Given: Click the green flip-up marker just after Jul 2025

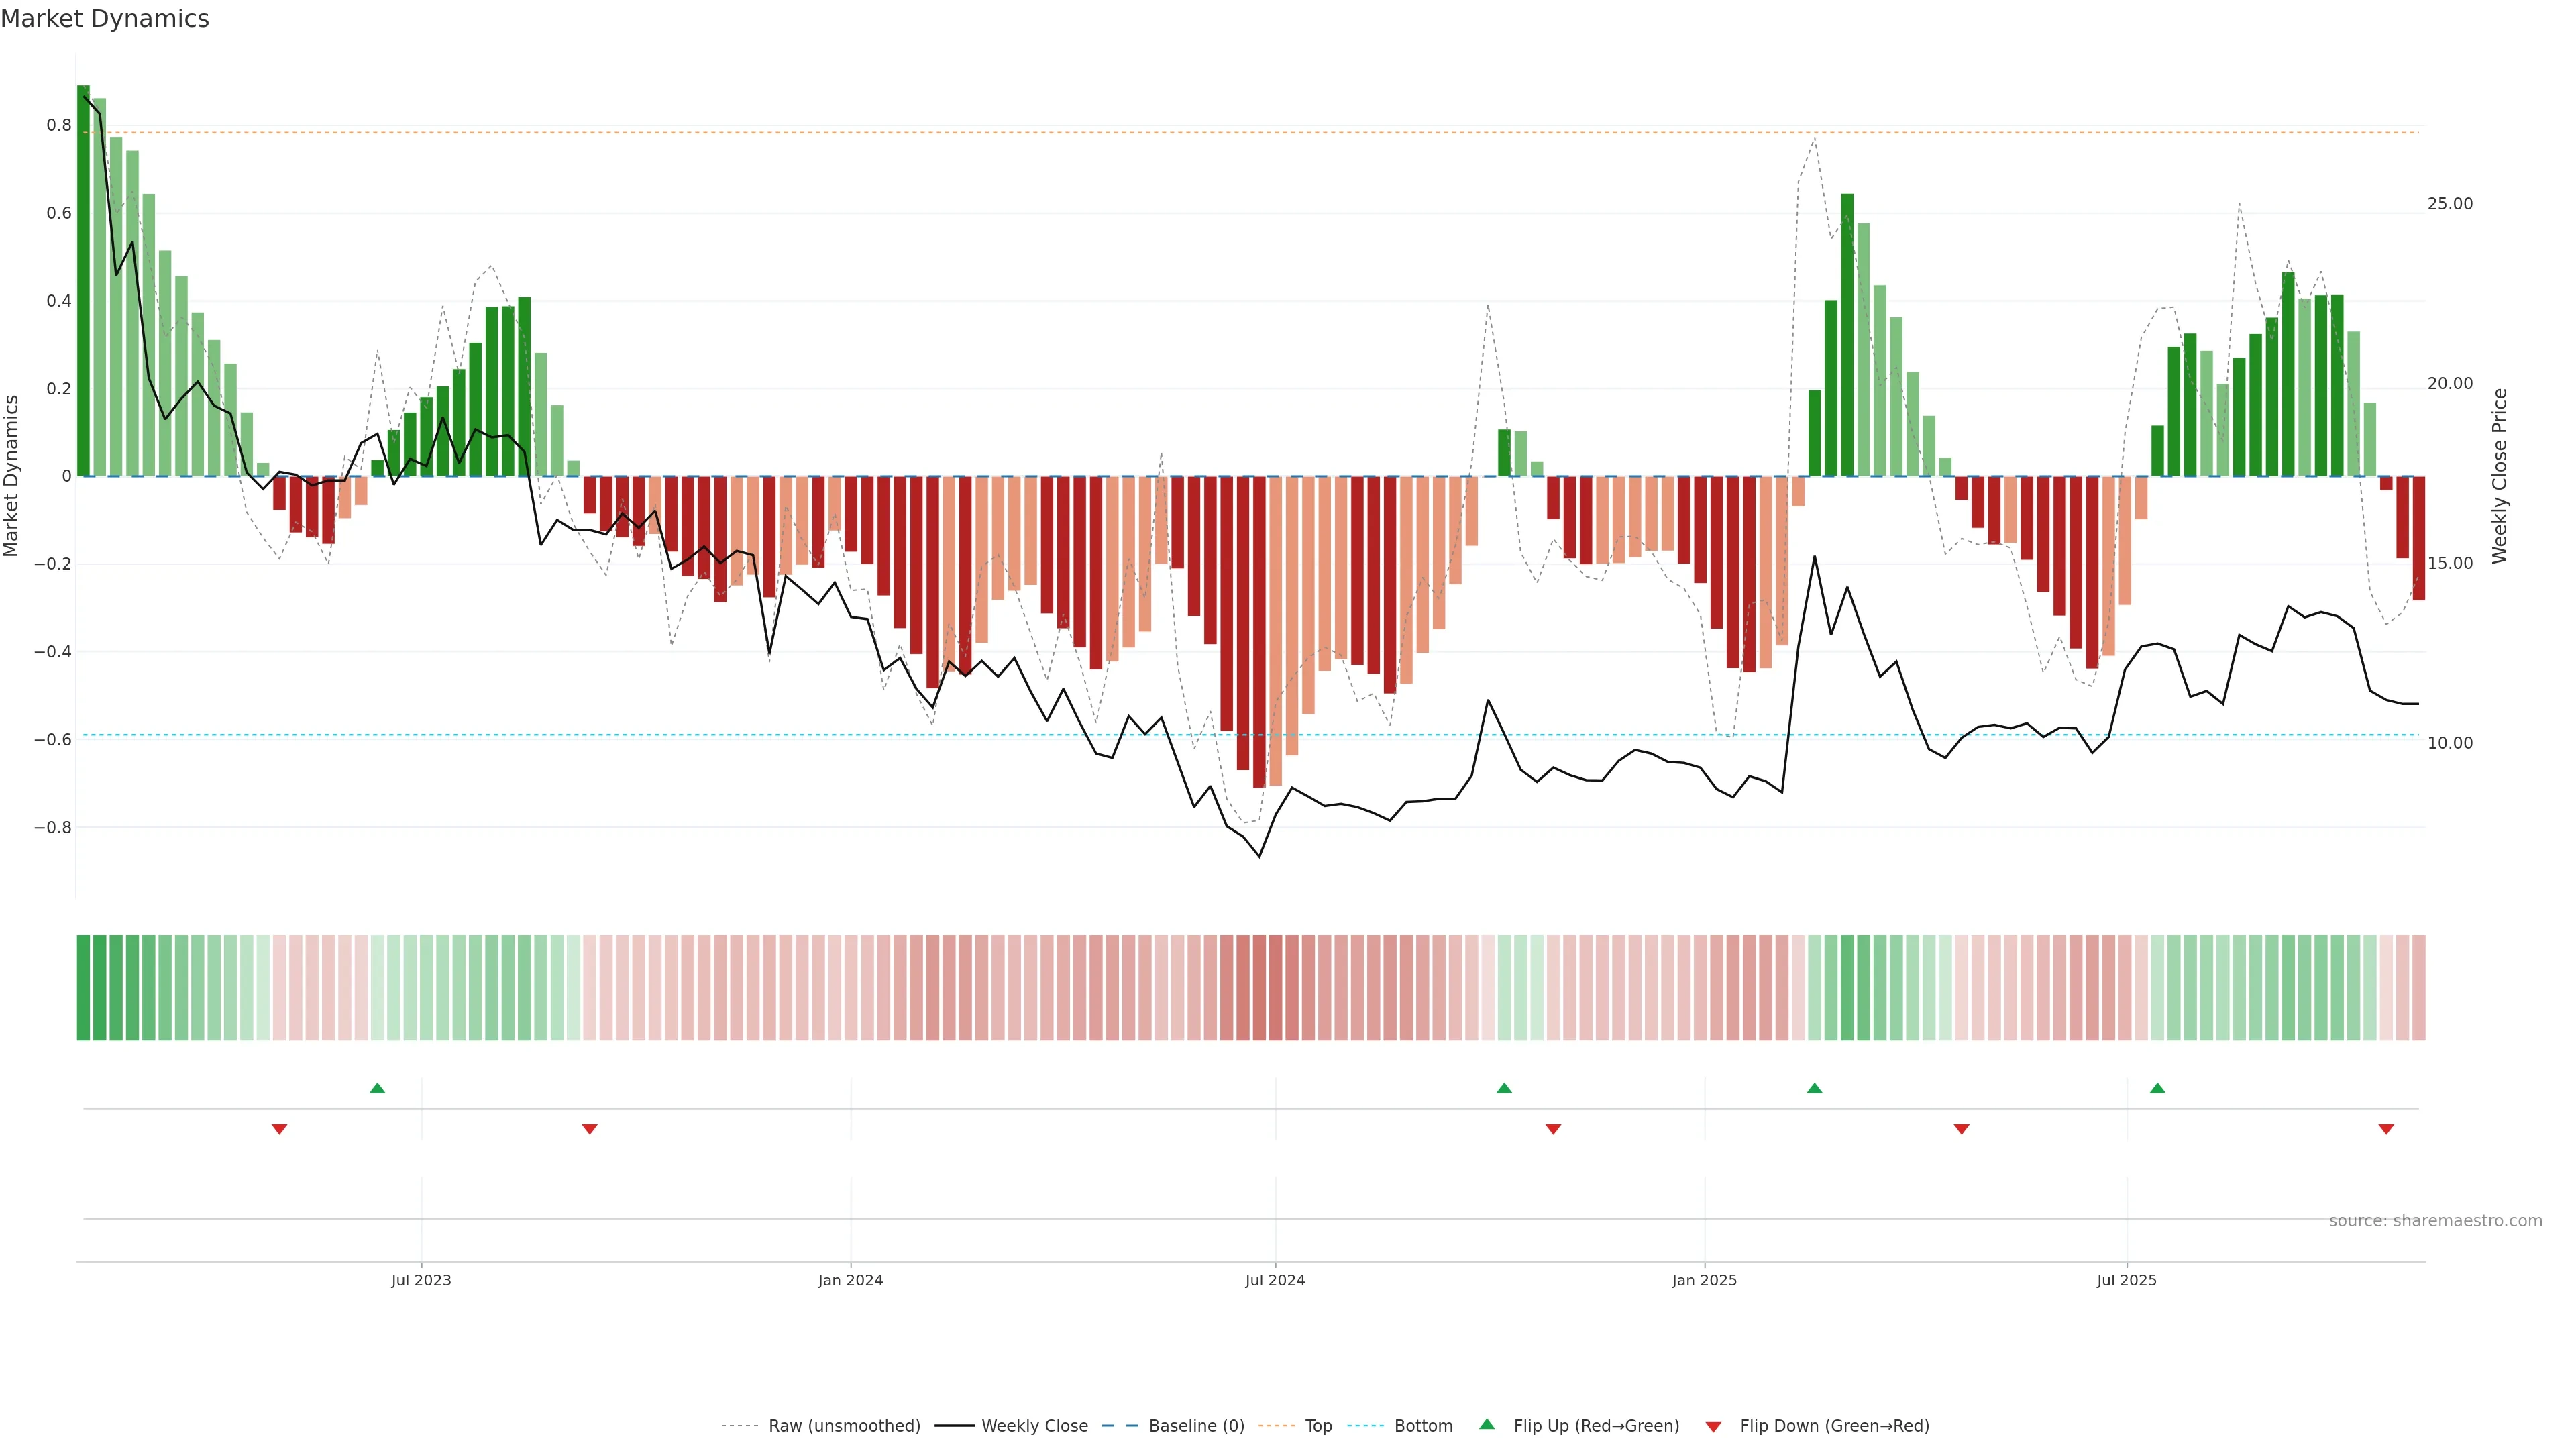Looking at the screenshot, I should [2157, 1088].
